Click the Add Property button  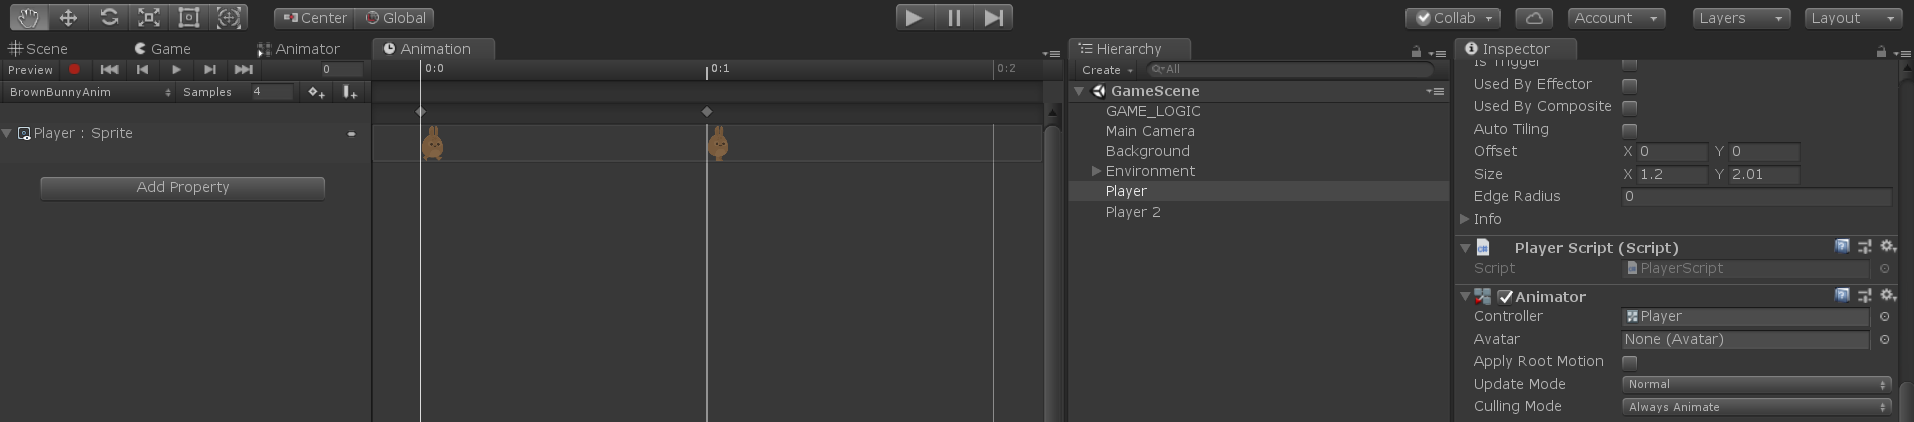183,188
